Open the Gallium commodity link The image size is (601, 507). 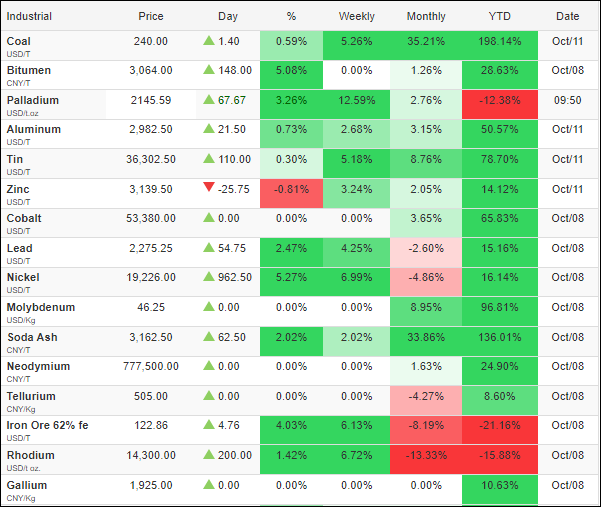[x=26, y=485]
